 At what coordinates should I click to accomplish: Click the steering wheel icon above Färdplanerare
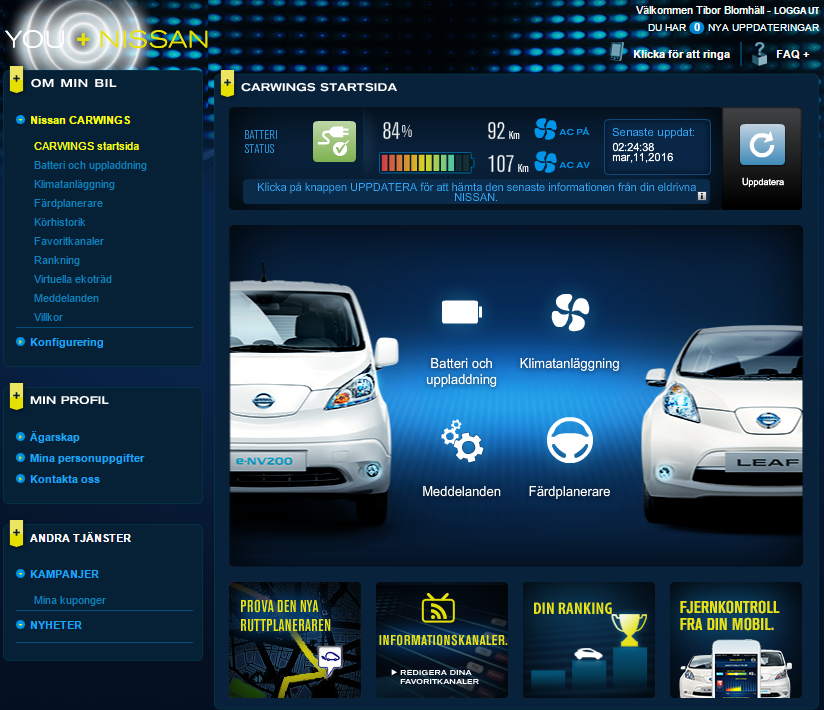[x=570, y=440]
